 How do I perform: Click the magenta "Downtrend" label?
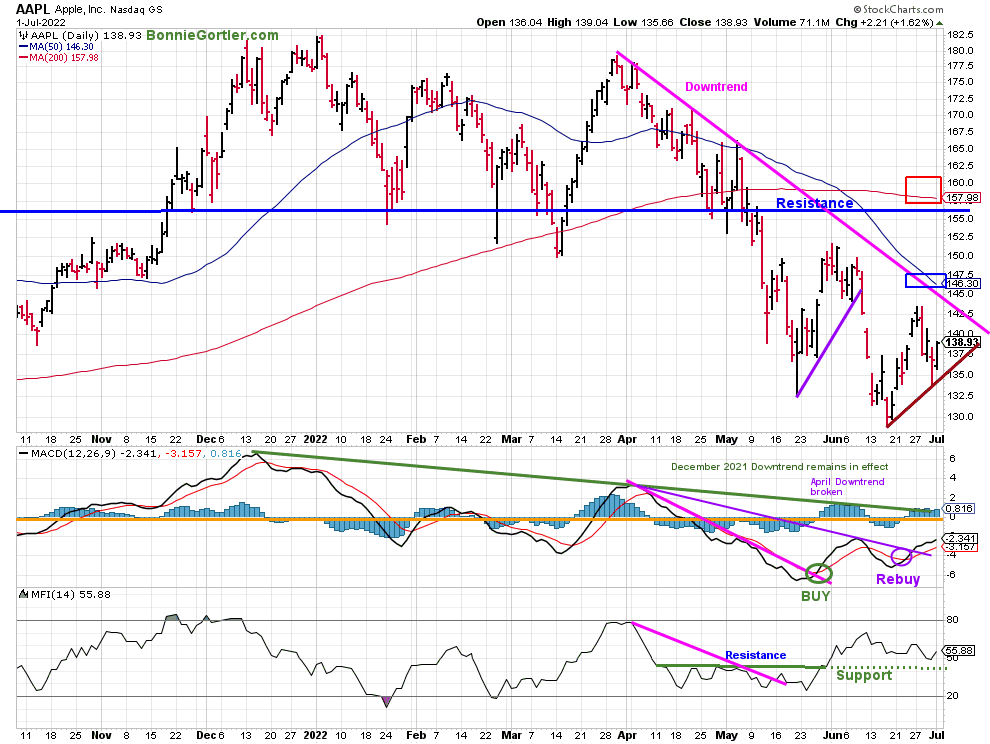(716, 87)
